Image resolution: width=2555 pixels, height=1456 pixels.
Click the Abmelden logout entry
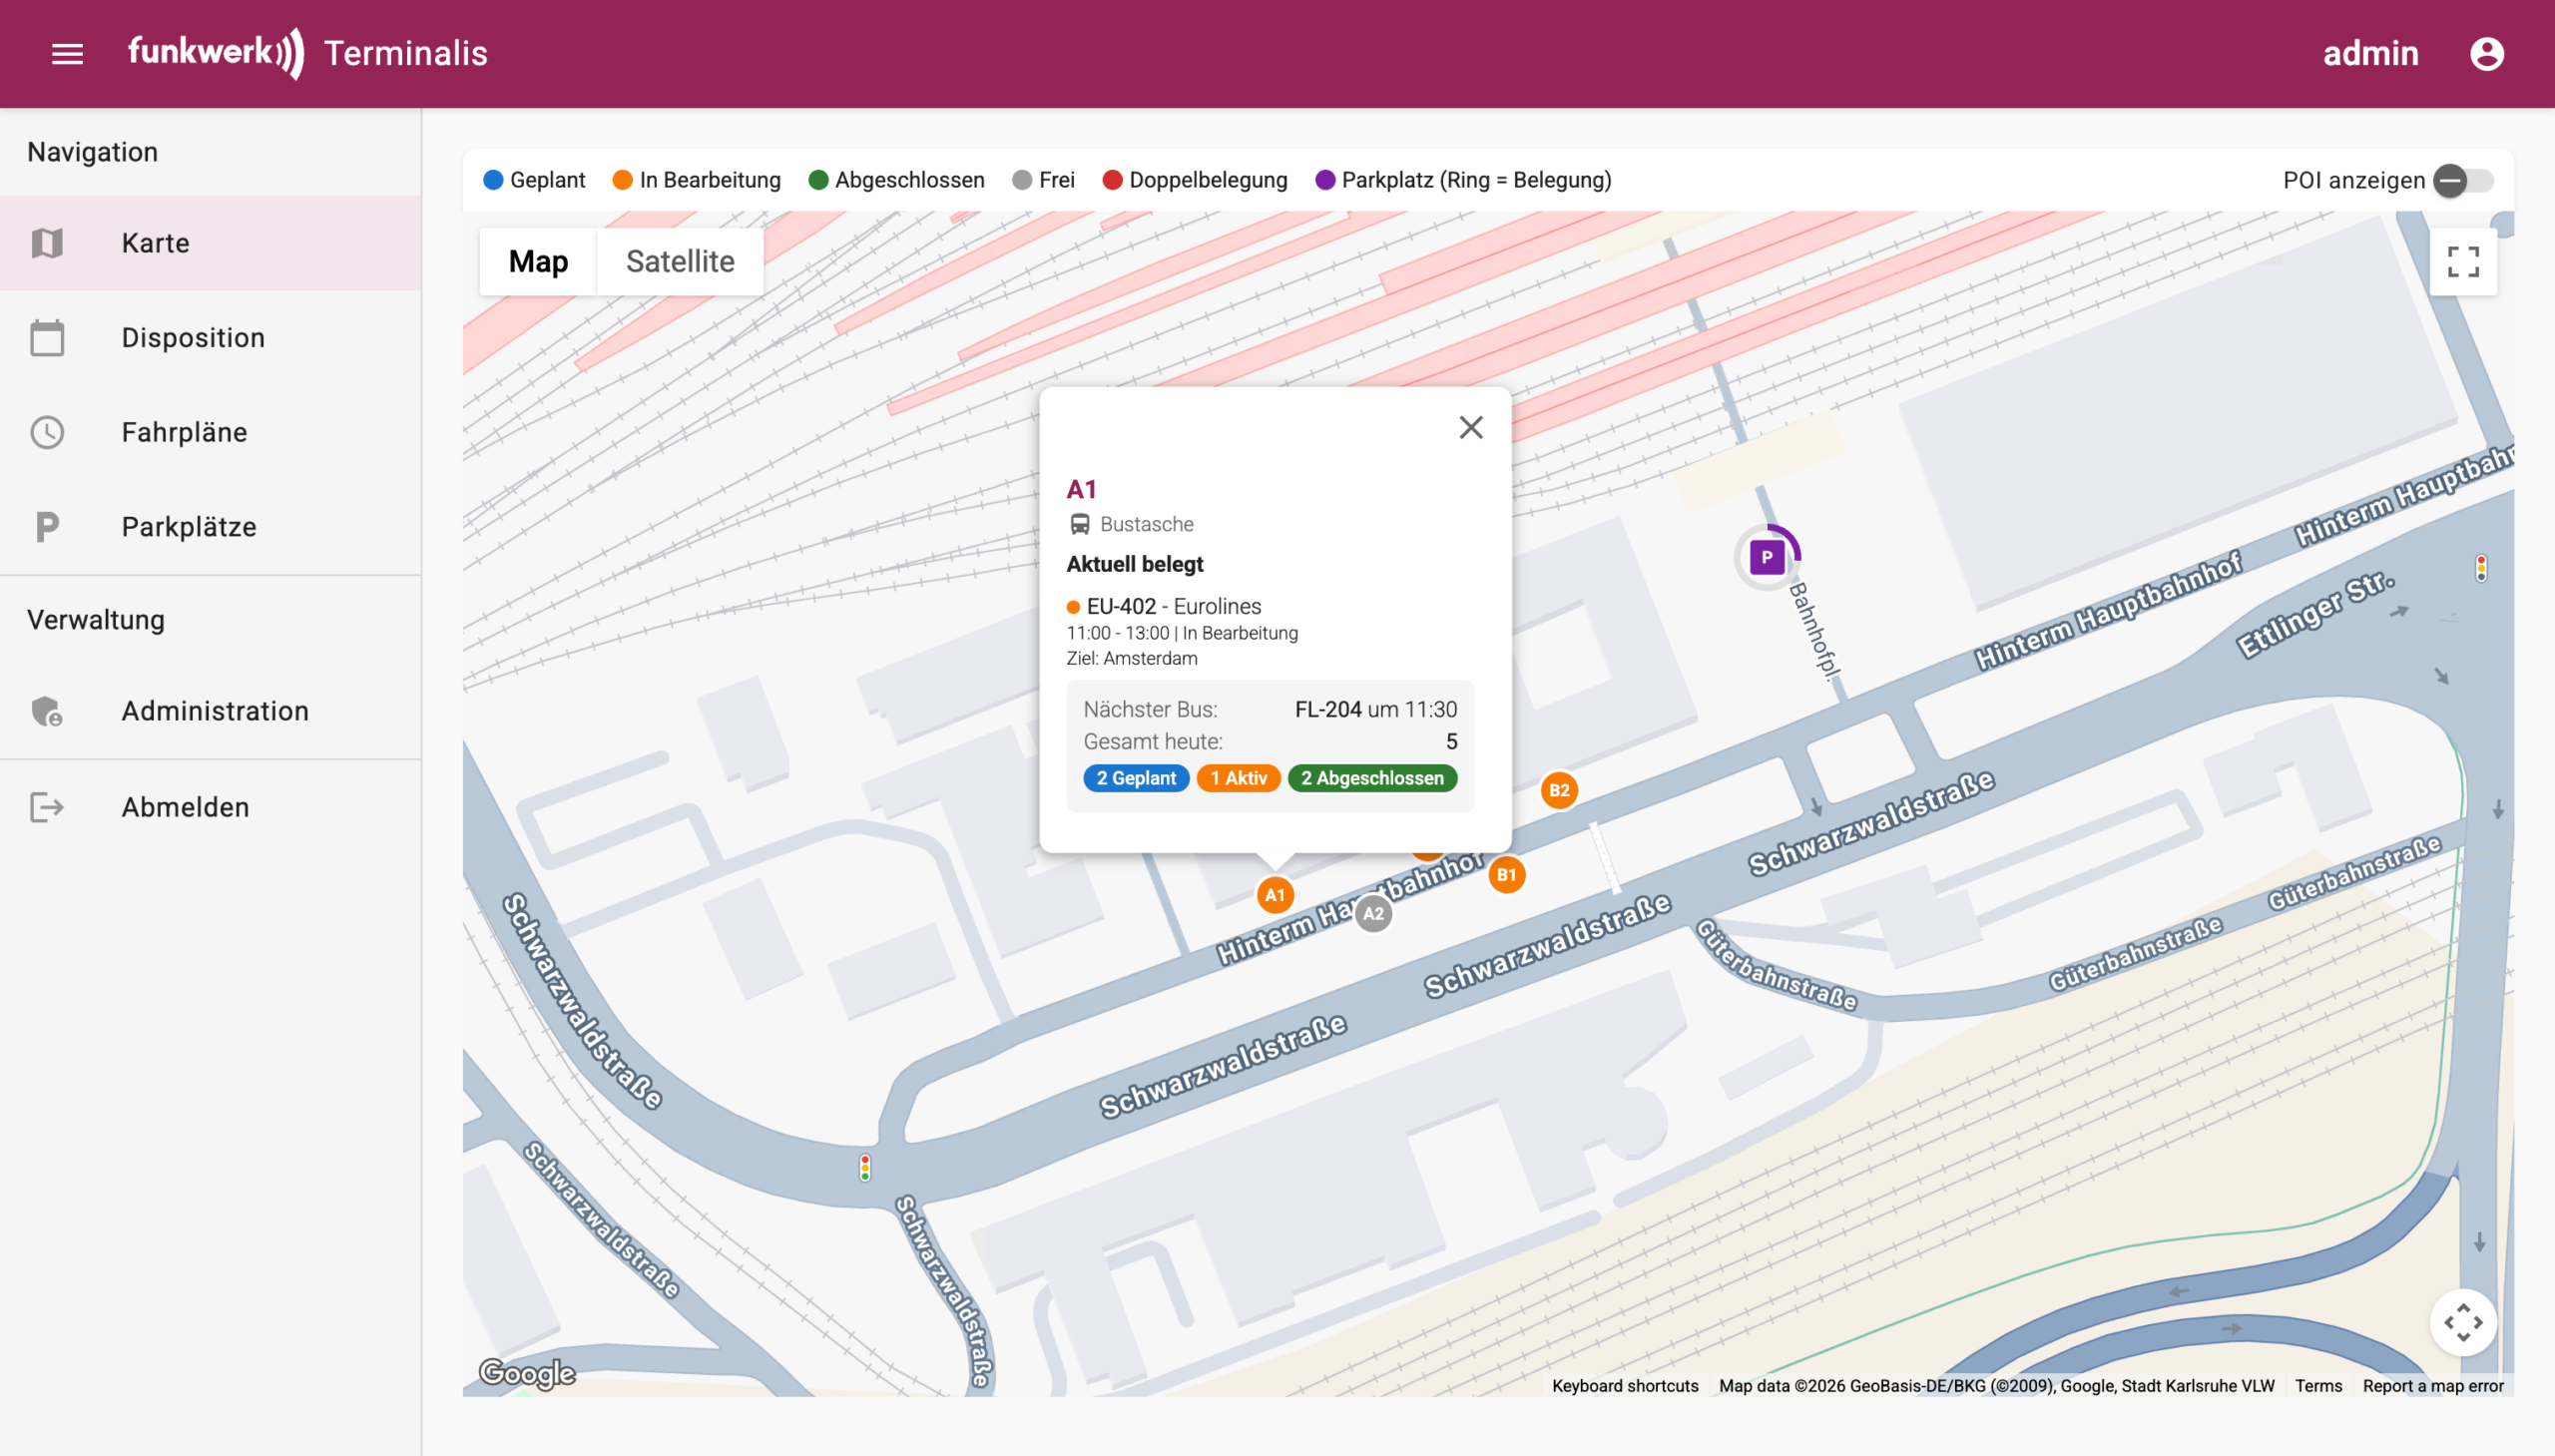185,807
